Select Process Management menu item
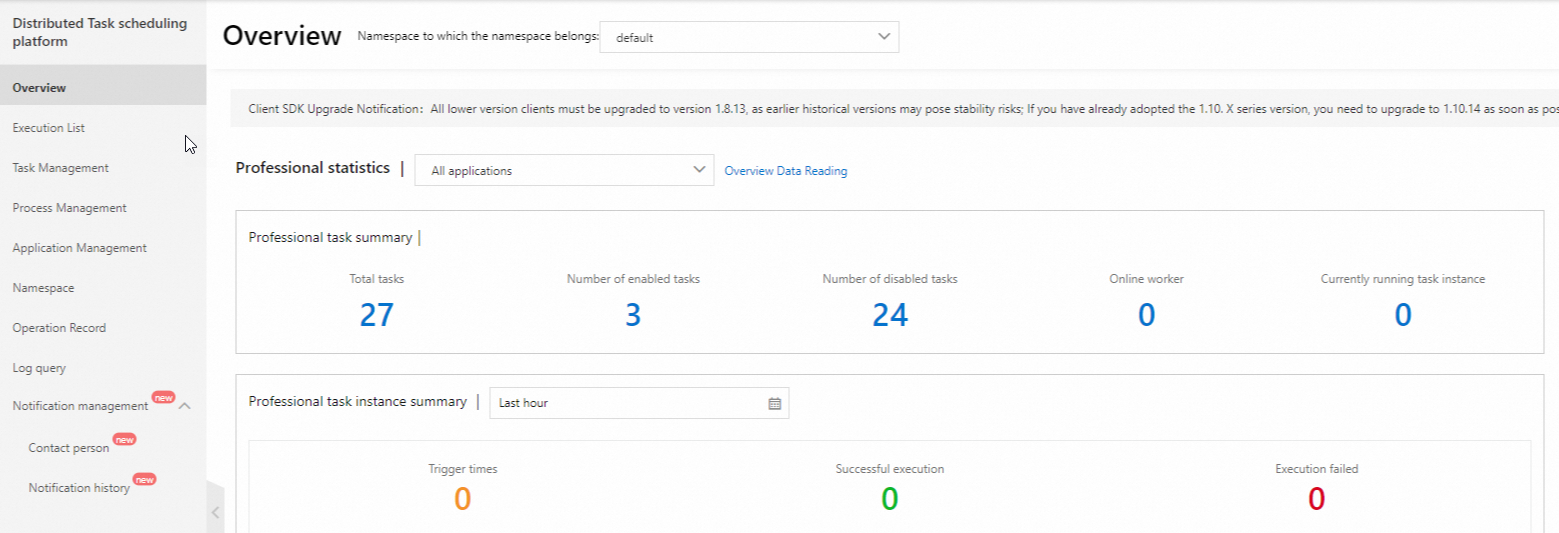 point(70,208)
